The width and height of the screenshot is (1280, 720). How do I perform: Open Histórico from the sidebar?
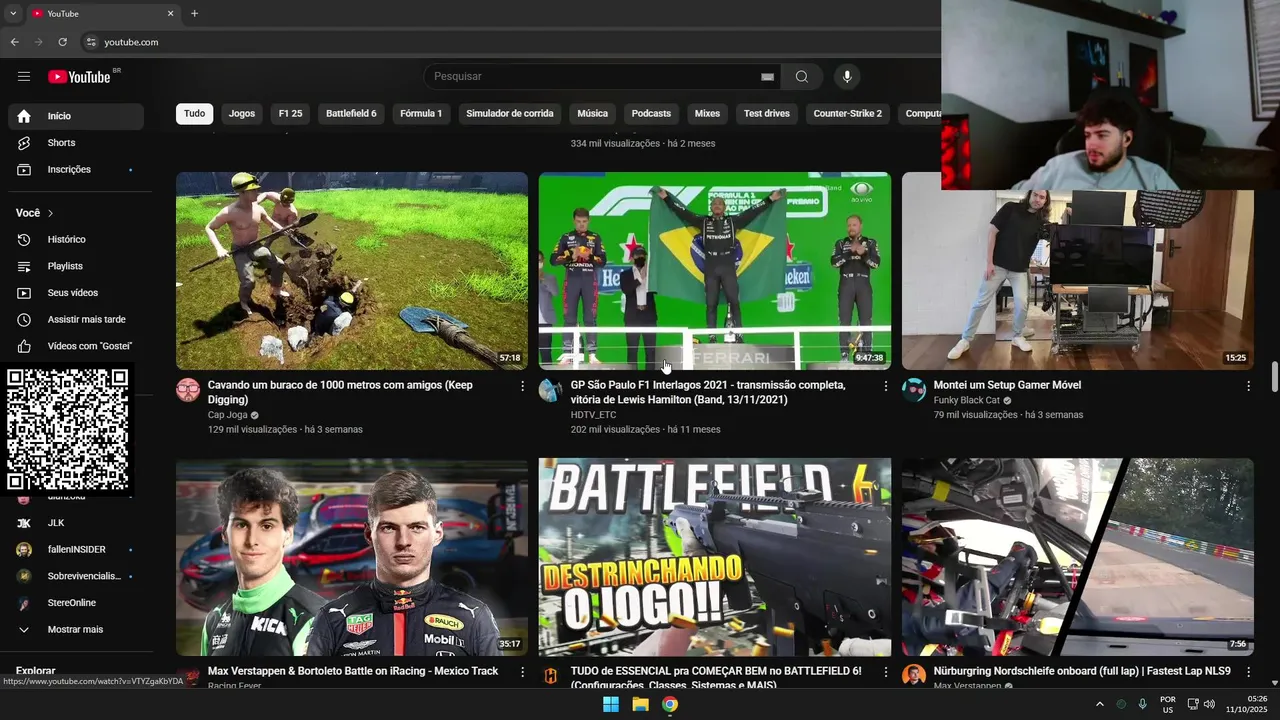point(76,239)
